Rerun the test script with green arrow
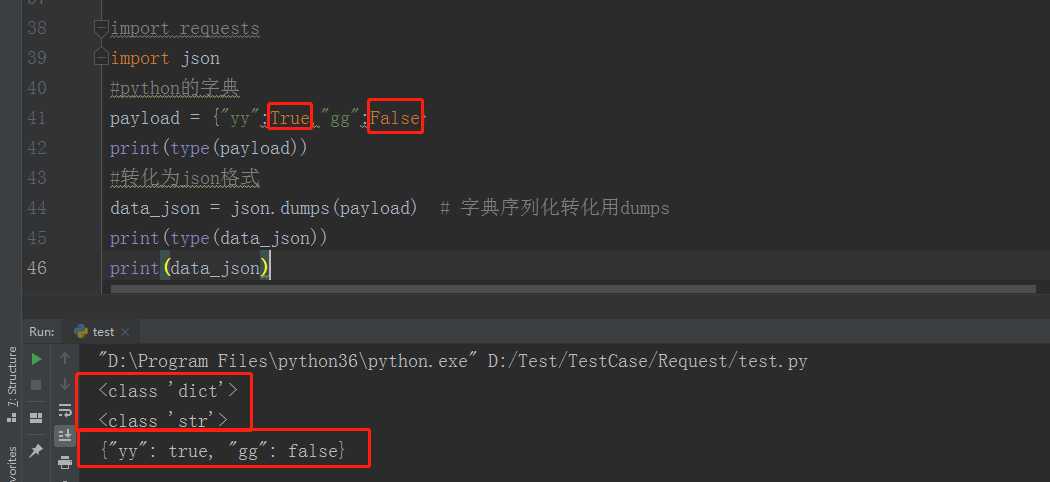Screen dimensions: 1050x482 click(x=36, y=359)
